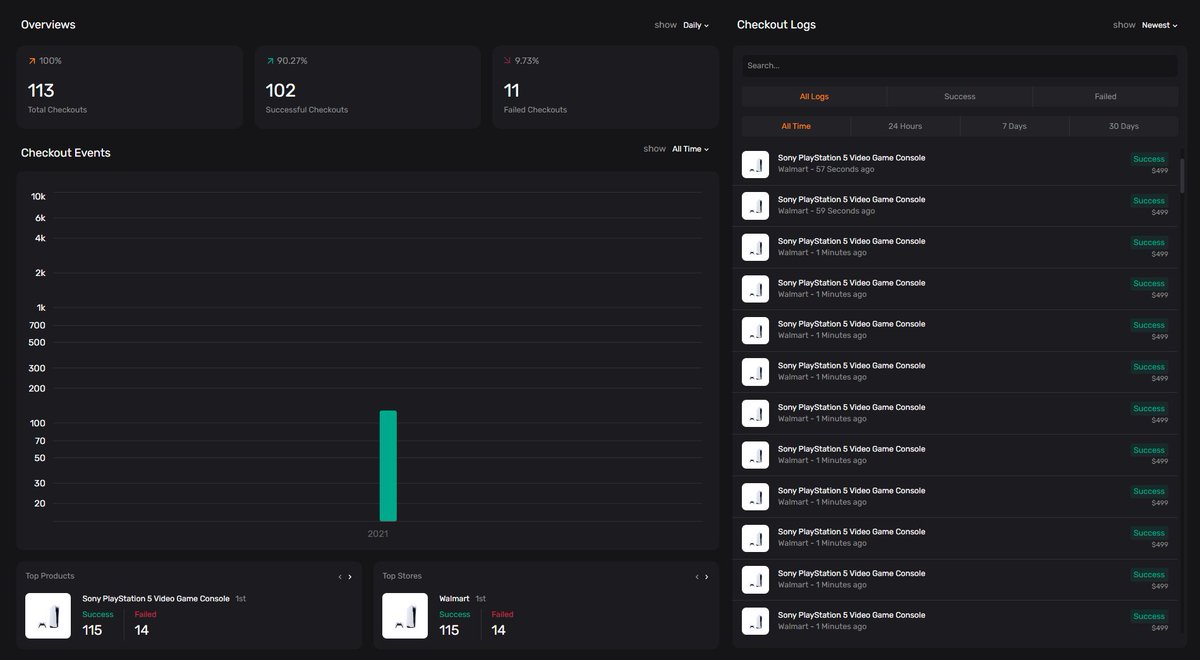Click the Failed Checkouts card

pyautogui.click(x=606, y=87)
